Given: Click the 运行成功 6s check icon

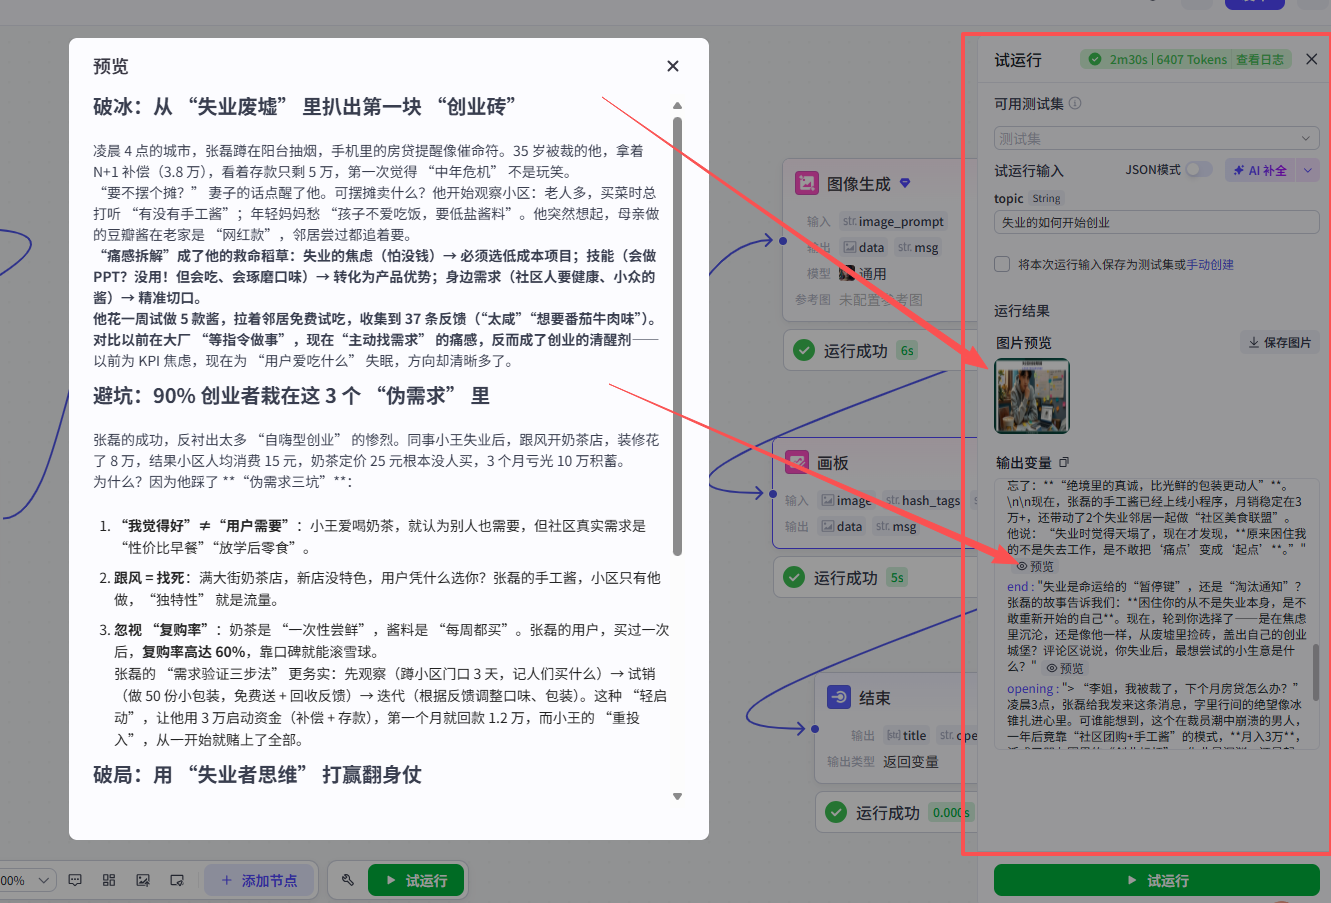Looking at the screenshot, I should point(803,350).
